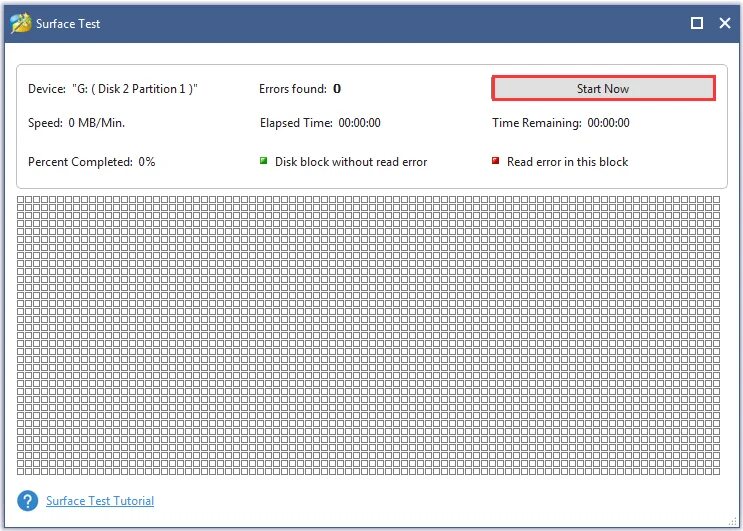The height and width of the screenshot is (531, 743).
Task: Click the green no-read-error legend square
Action: click(x=263, y=161)
